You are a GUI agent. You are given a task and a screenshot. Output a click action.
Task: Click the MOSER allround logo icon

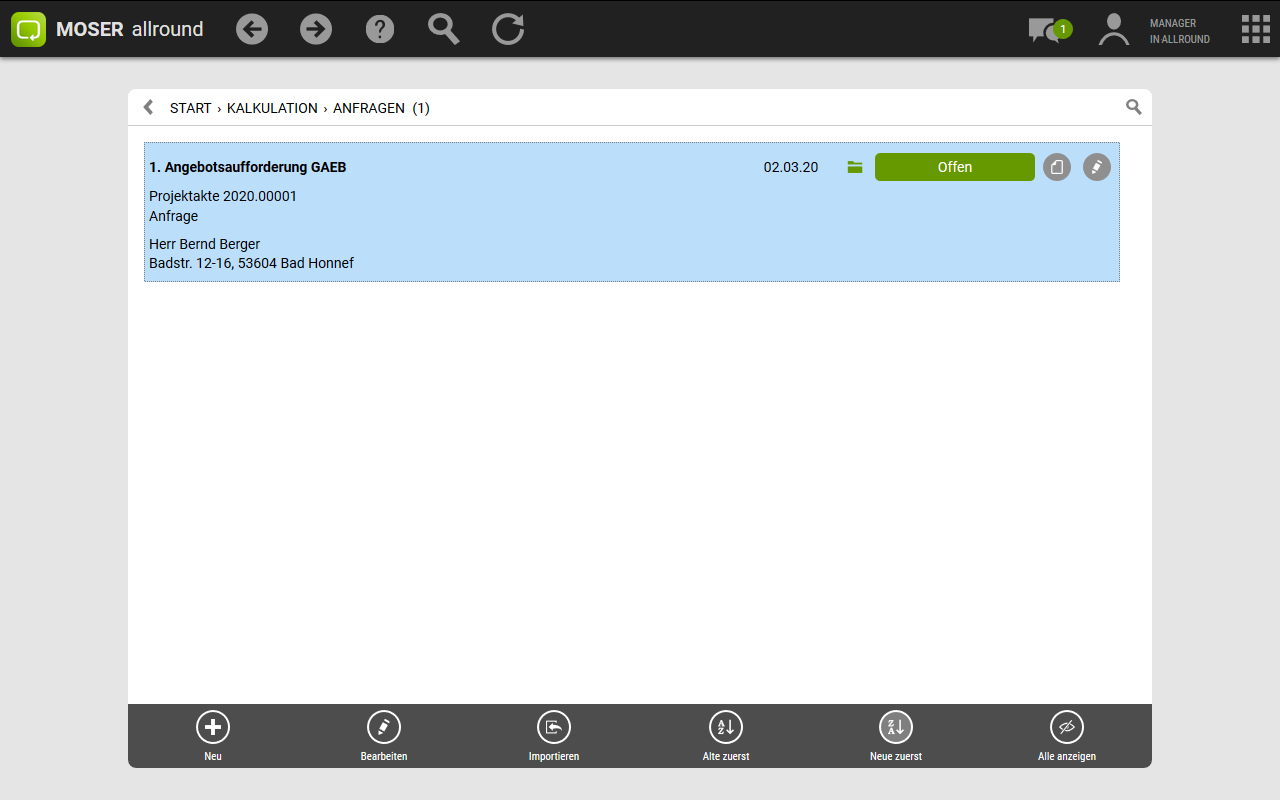[29, 29]
